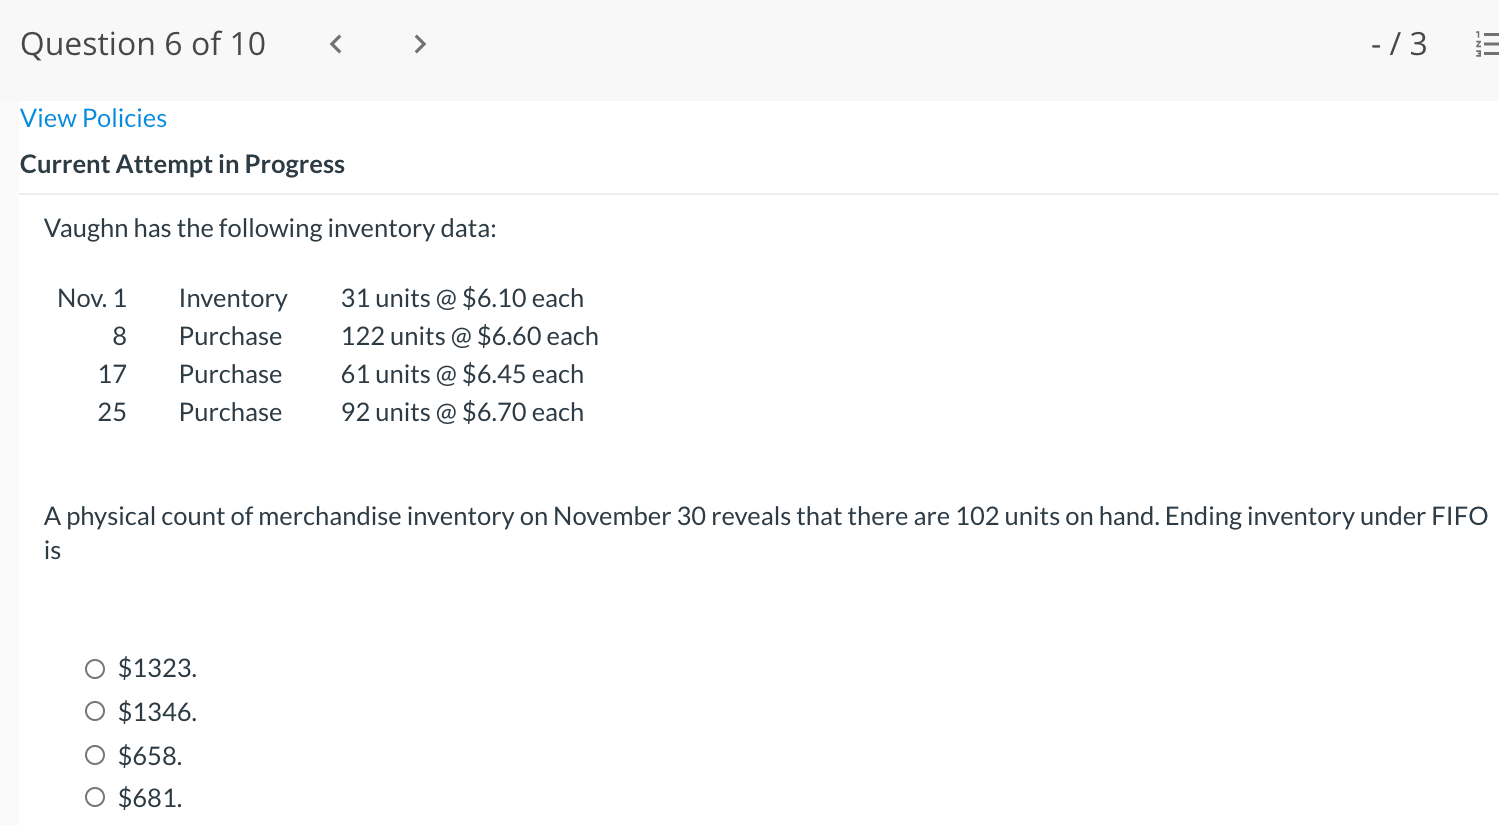1499x825 pixels.
Task: Click the back navigation arrow beside question title
Action: 336,44
